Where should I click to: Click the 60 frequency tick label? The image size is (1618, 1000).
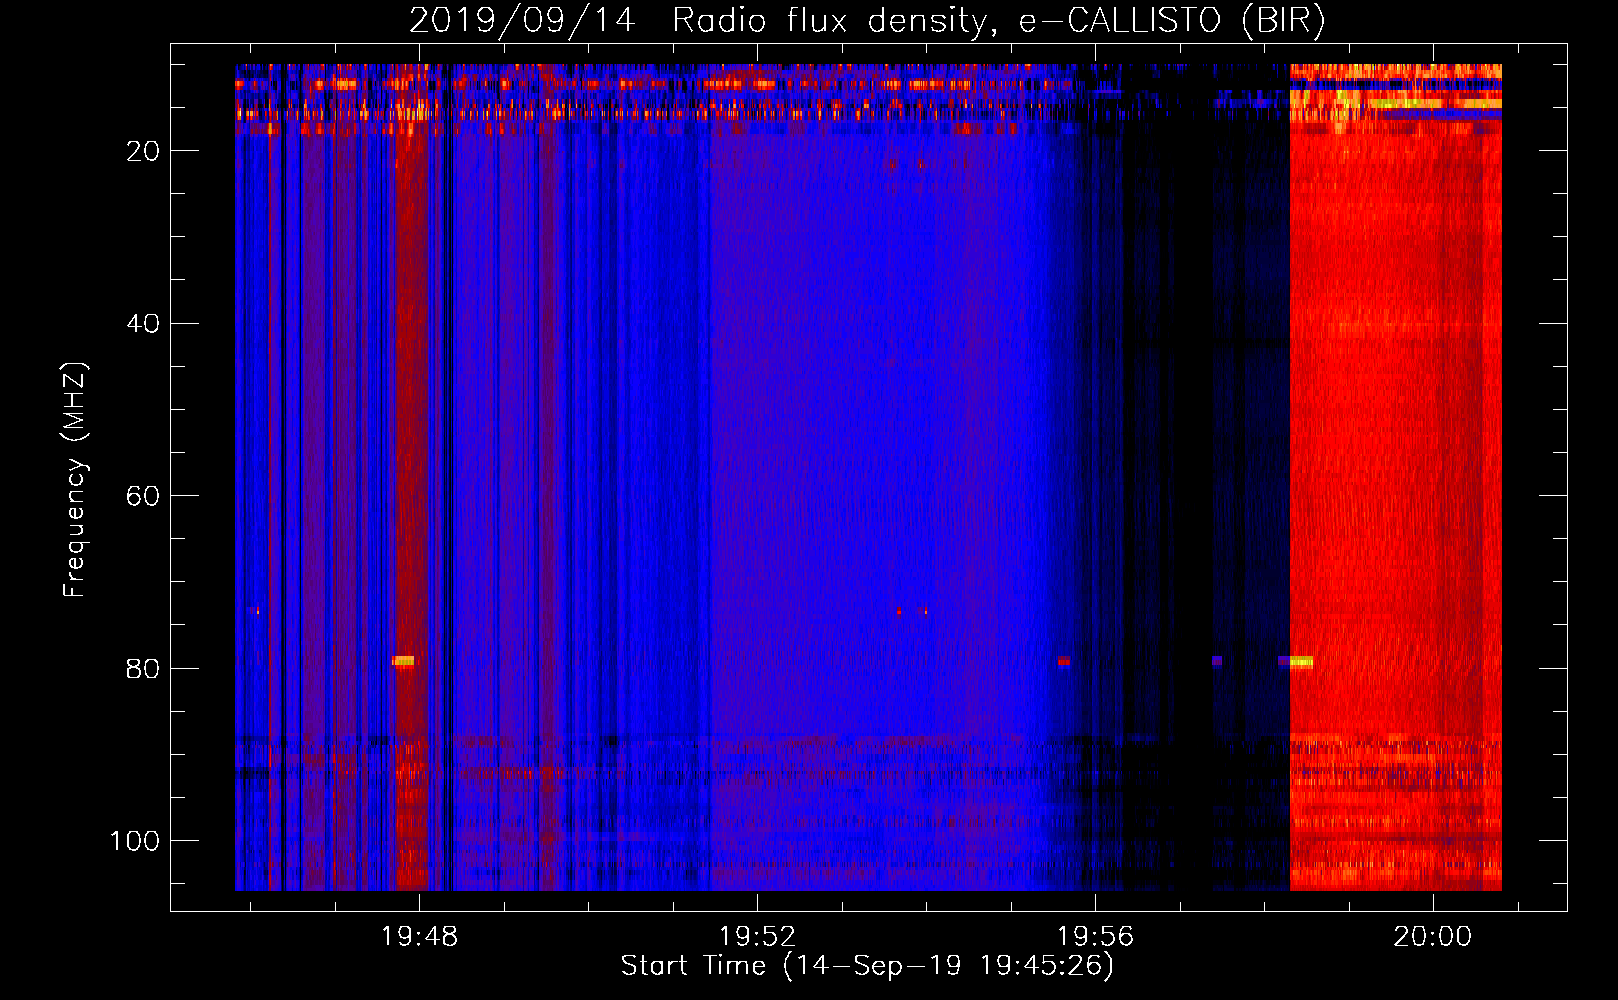[x=144, y=496]
